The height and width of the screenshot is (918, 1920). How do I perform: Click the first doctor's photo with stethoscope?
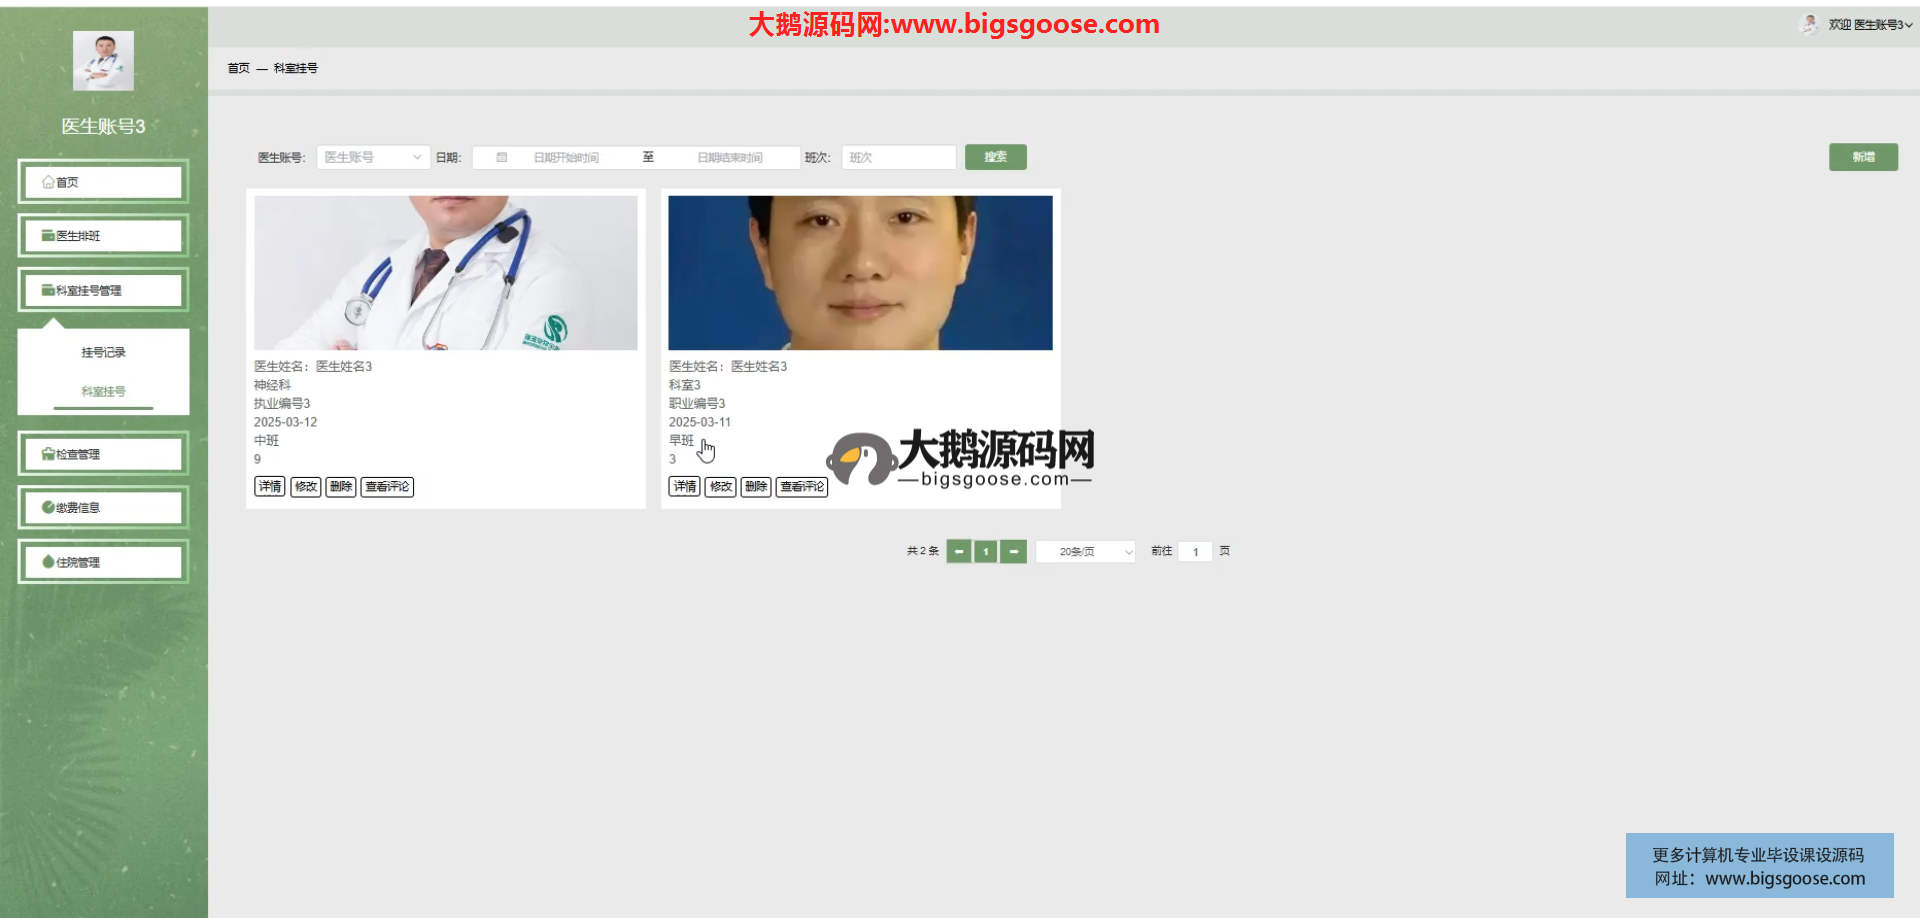click(x=445, y=273)
